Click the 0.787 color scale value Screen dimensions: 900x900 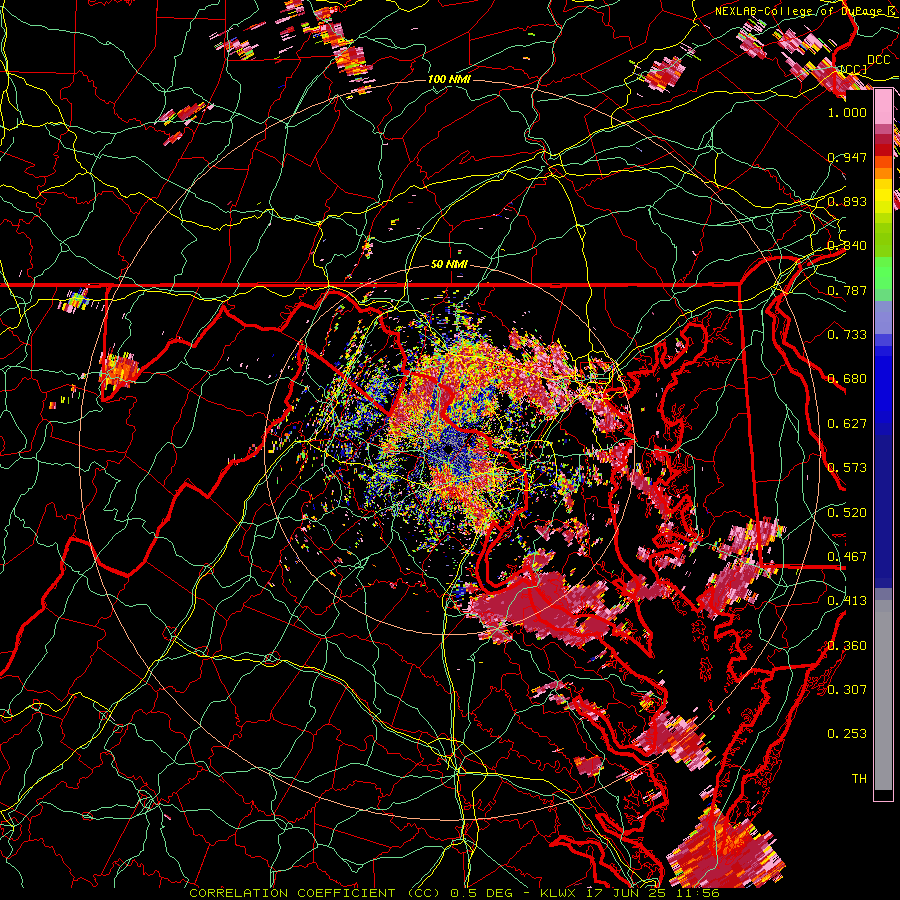(x=847, y=290)
